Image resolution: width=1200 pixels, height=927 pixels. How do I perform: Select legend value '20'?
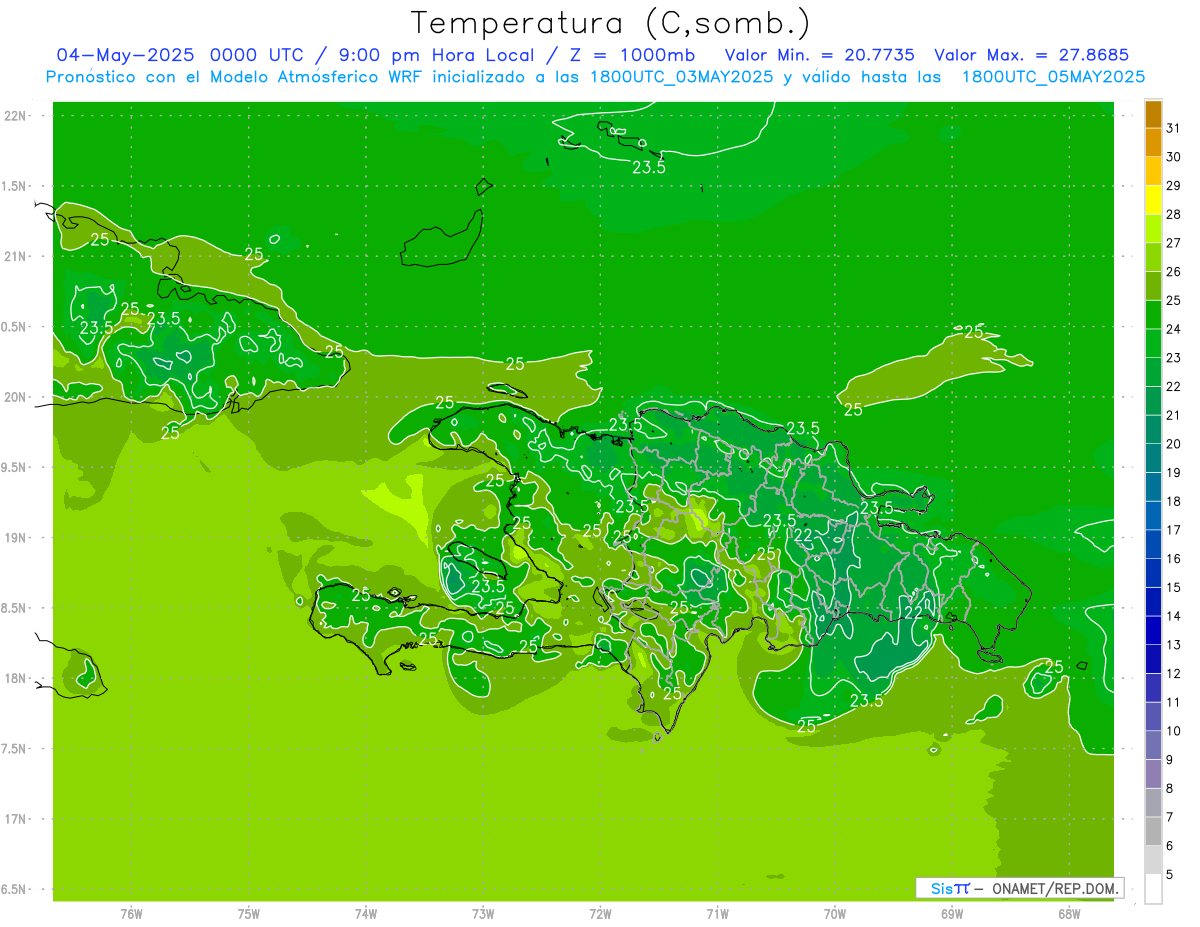click(x=1173, y=444)
